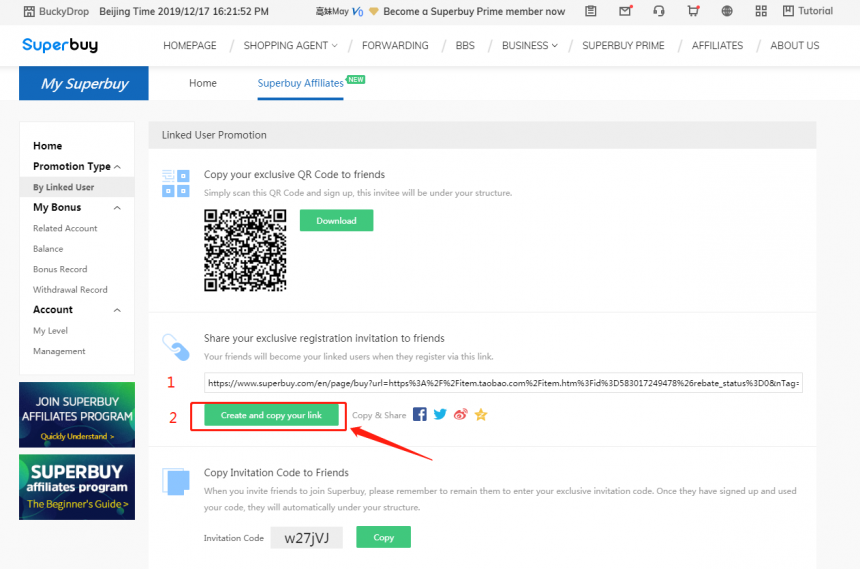Click the registration invitation URL field
860x569 pixels.
tap(503, 383)
